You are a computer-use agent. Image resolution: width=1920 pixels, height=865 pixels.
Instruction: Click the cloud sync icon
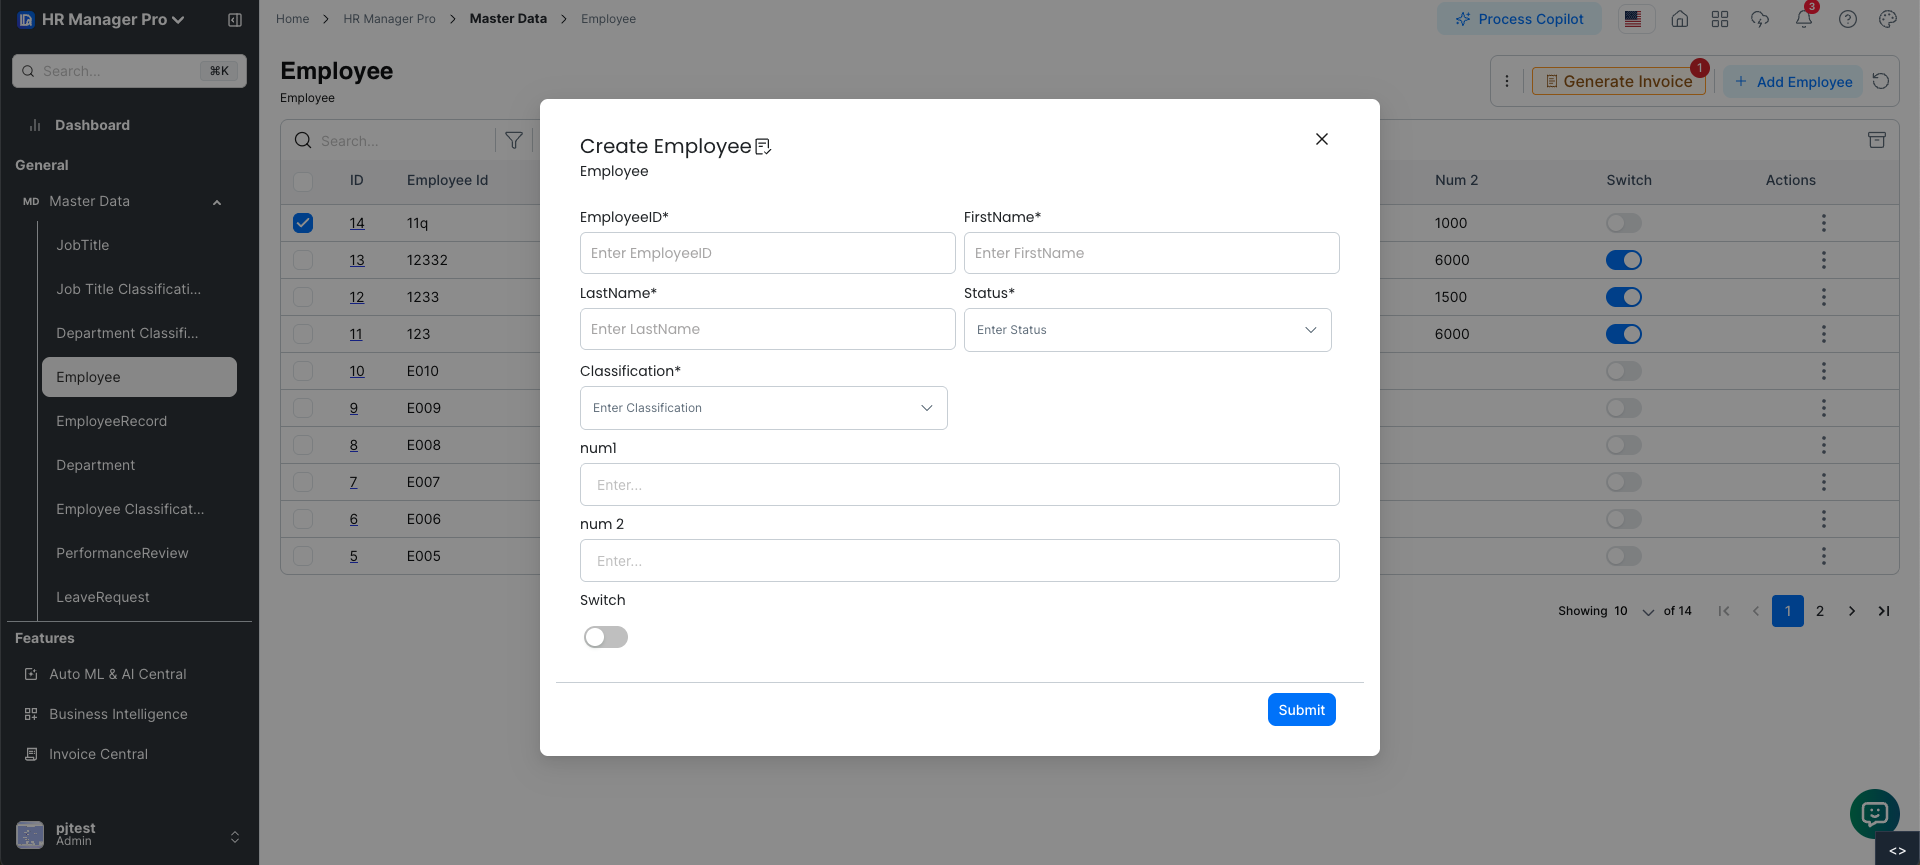coord(1760,19)
